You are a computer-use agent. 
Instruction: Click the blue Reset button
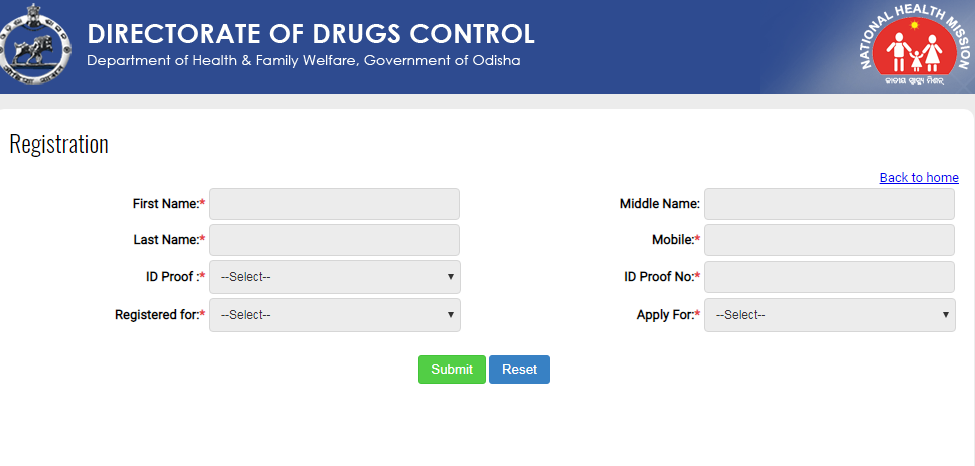pyautogui.click(x=519, y=370)
